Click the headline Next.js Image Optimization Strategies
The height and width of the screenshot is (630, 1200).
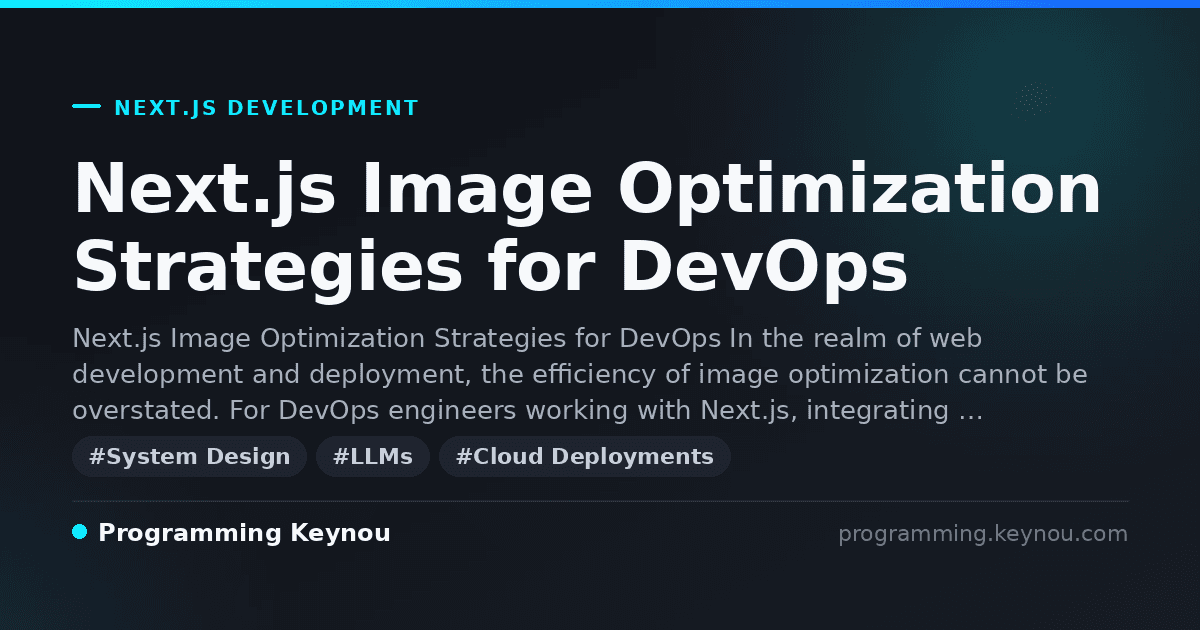tap(587, 228)
